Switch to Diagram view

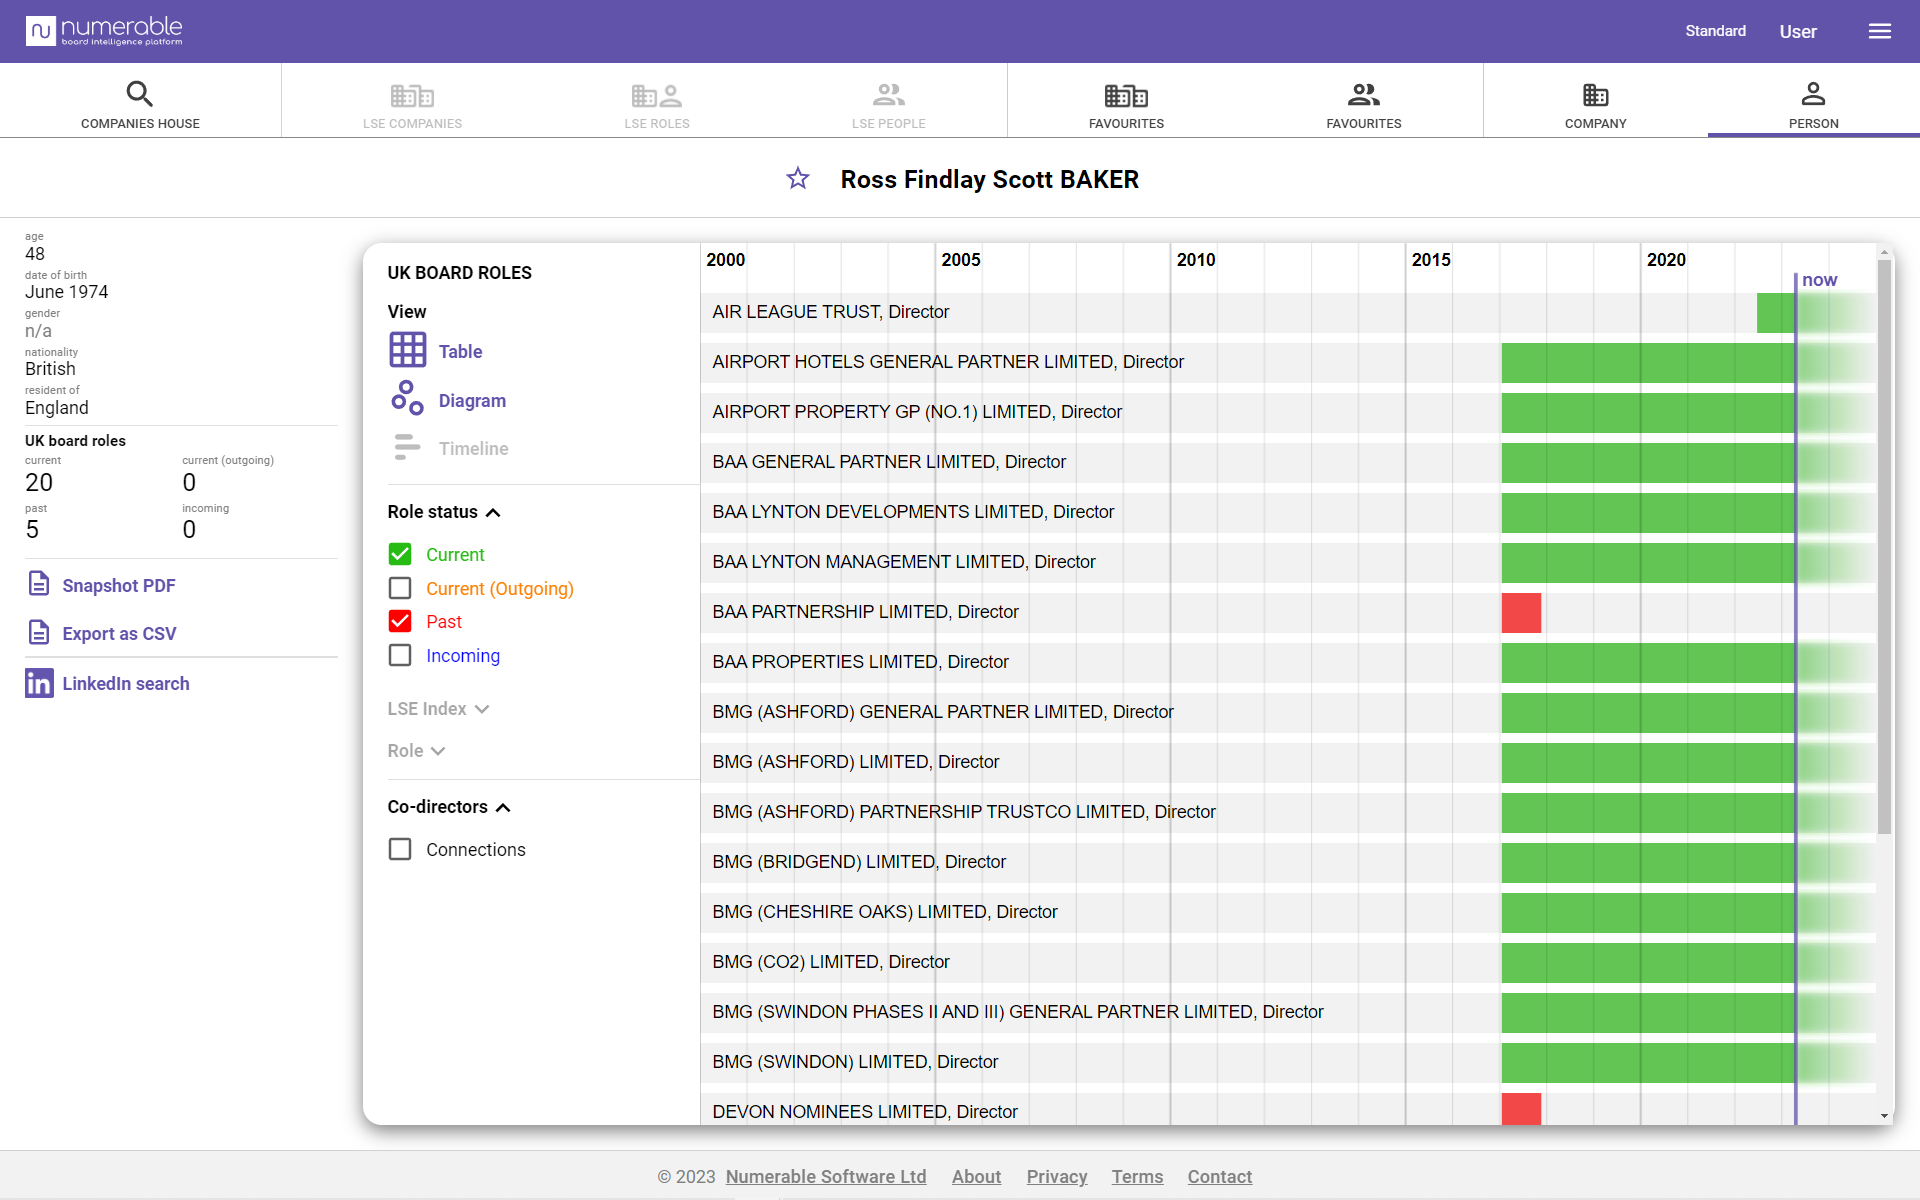(x=472, y=401)
